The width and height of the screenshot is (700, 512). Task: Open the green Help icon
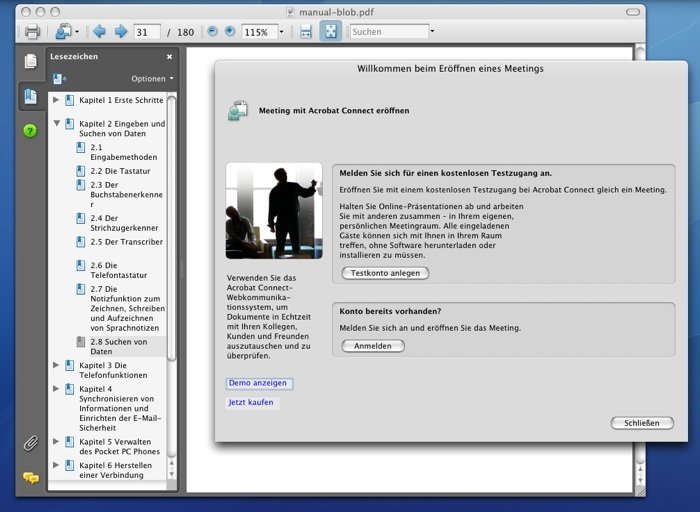click(x=30, y=131)
